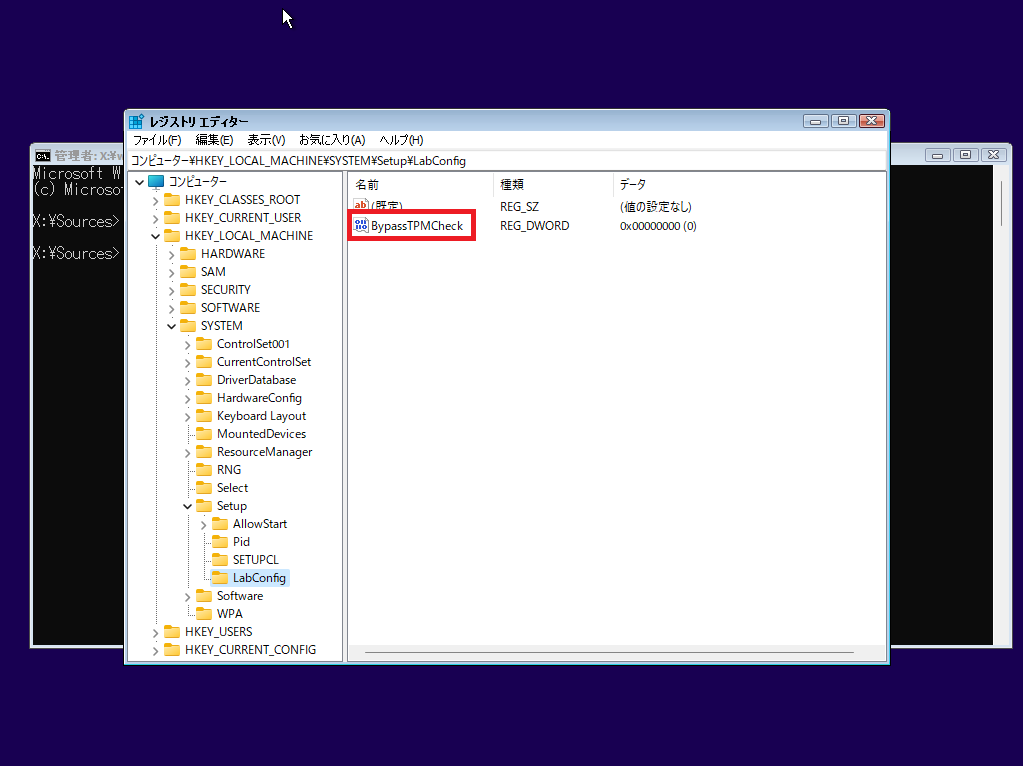The height and width of the screenshot is (766, 1023).
Task: Open the 表示(V) menu
Action: point(266,140)
